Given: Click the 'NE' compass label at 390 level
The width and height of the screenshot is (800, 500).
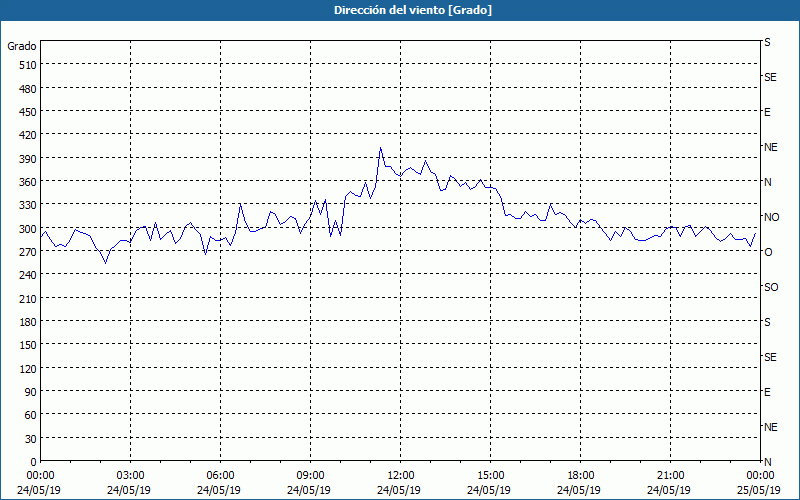Looking at the screenshot, I should pyautogui.click(x=770, y=147).
